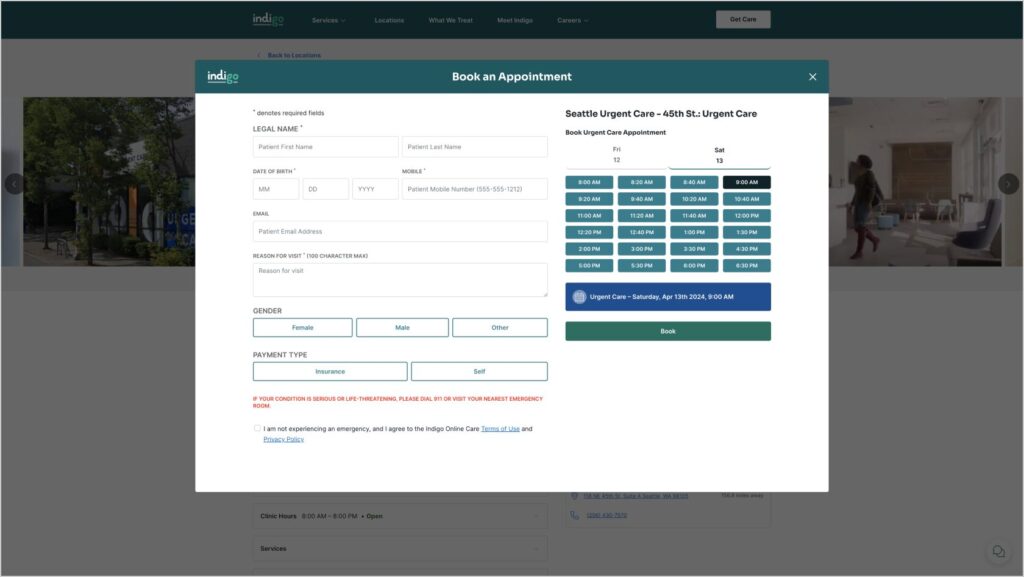Open the chat bubble icon
The image size is (1024, 577).
pyautogui.click(x=999, y=552)
